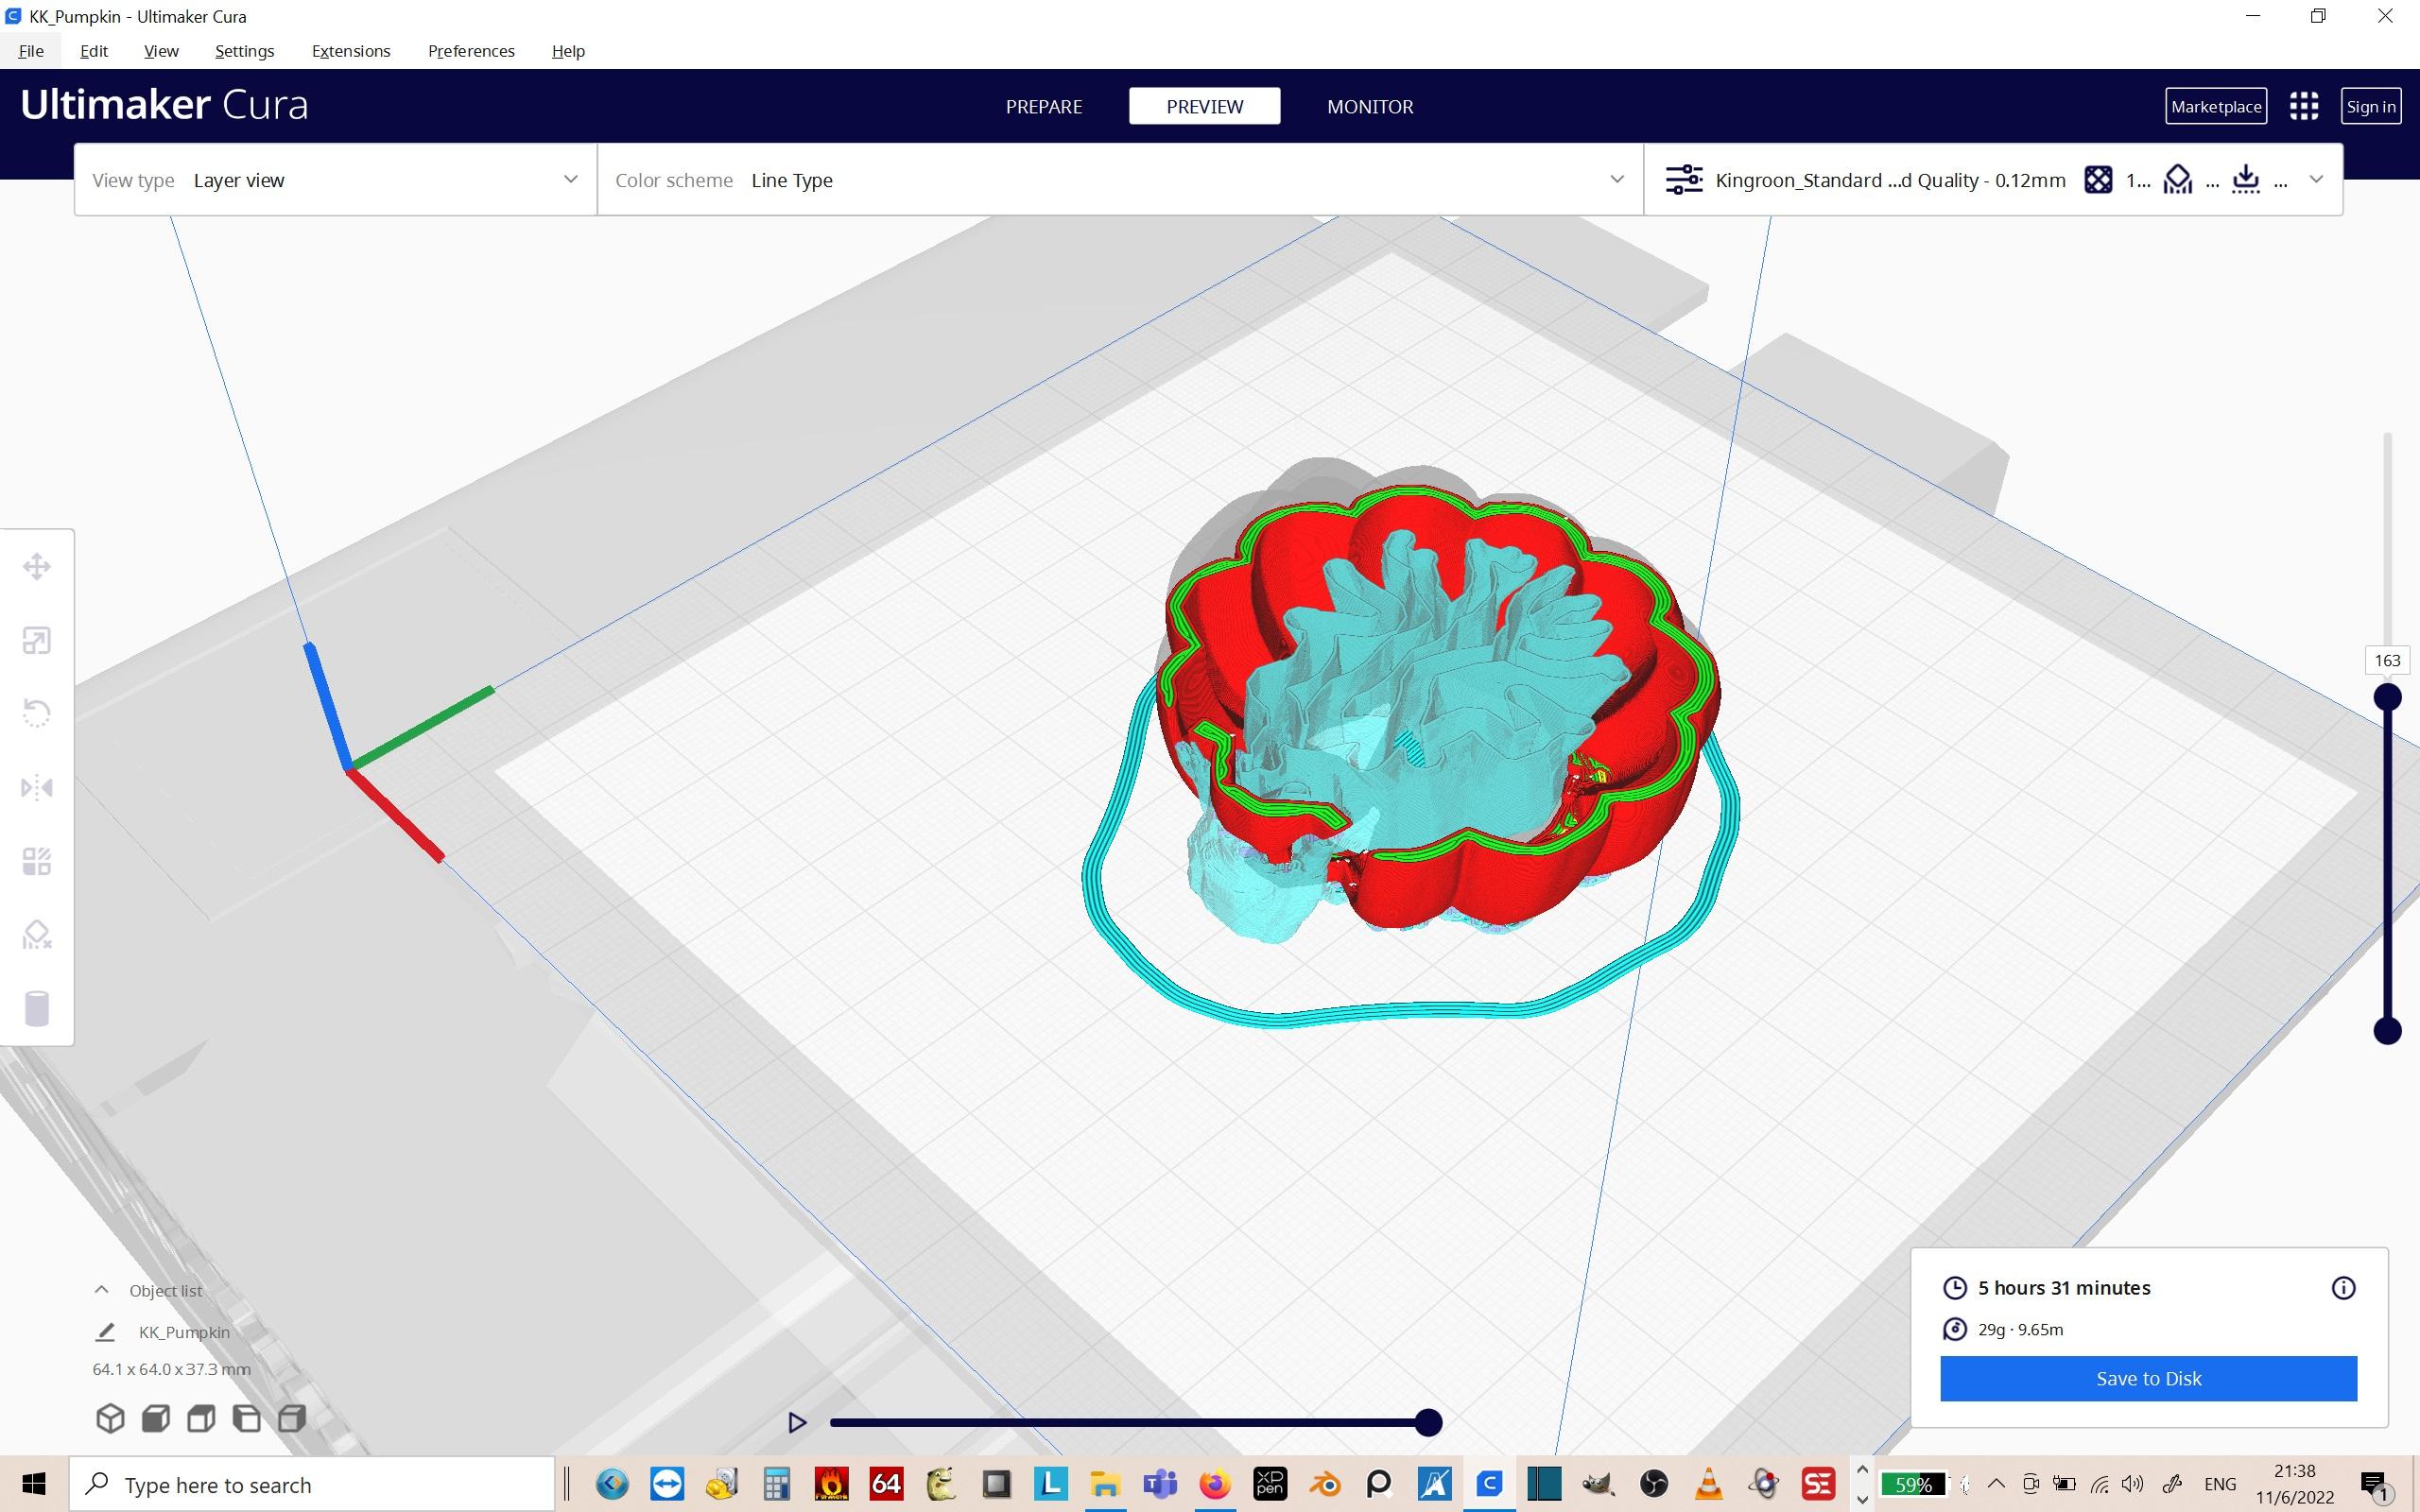Switch to the PREPARE stage
The width and height of the screenshot is (2420, 1512).
coord(1044,106)
